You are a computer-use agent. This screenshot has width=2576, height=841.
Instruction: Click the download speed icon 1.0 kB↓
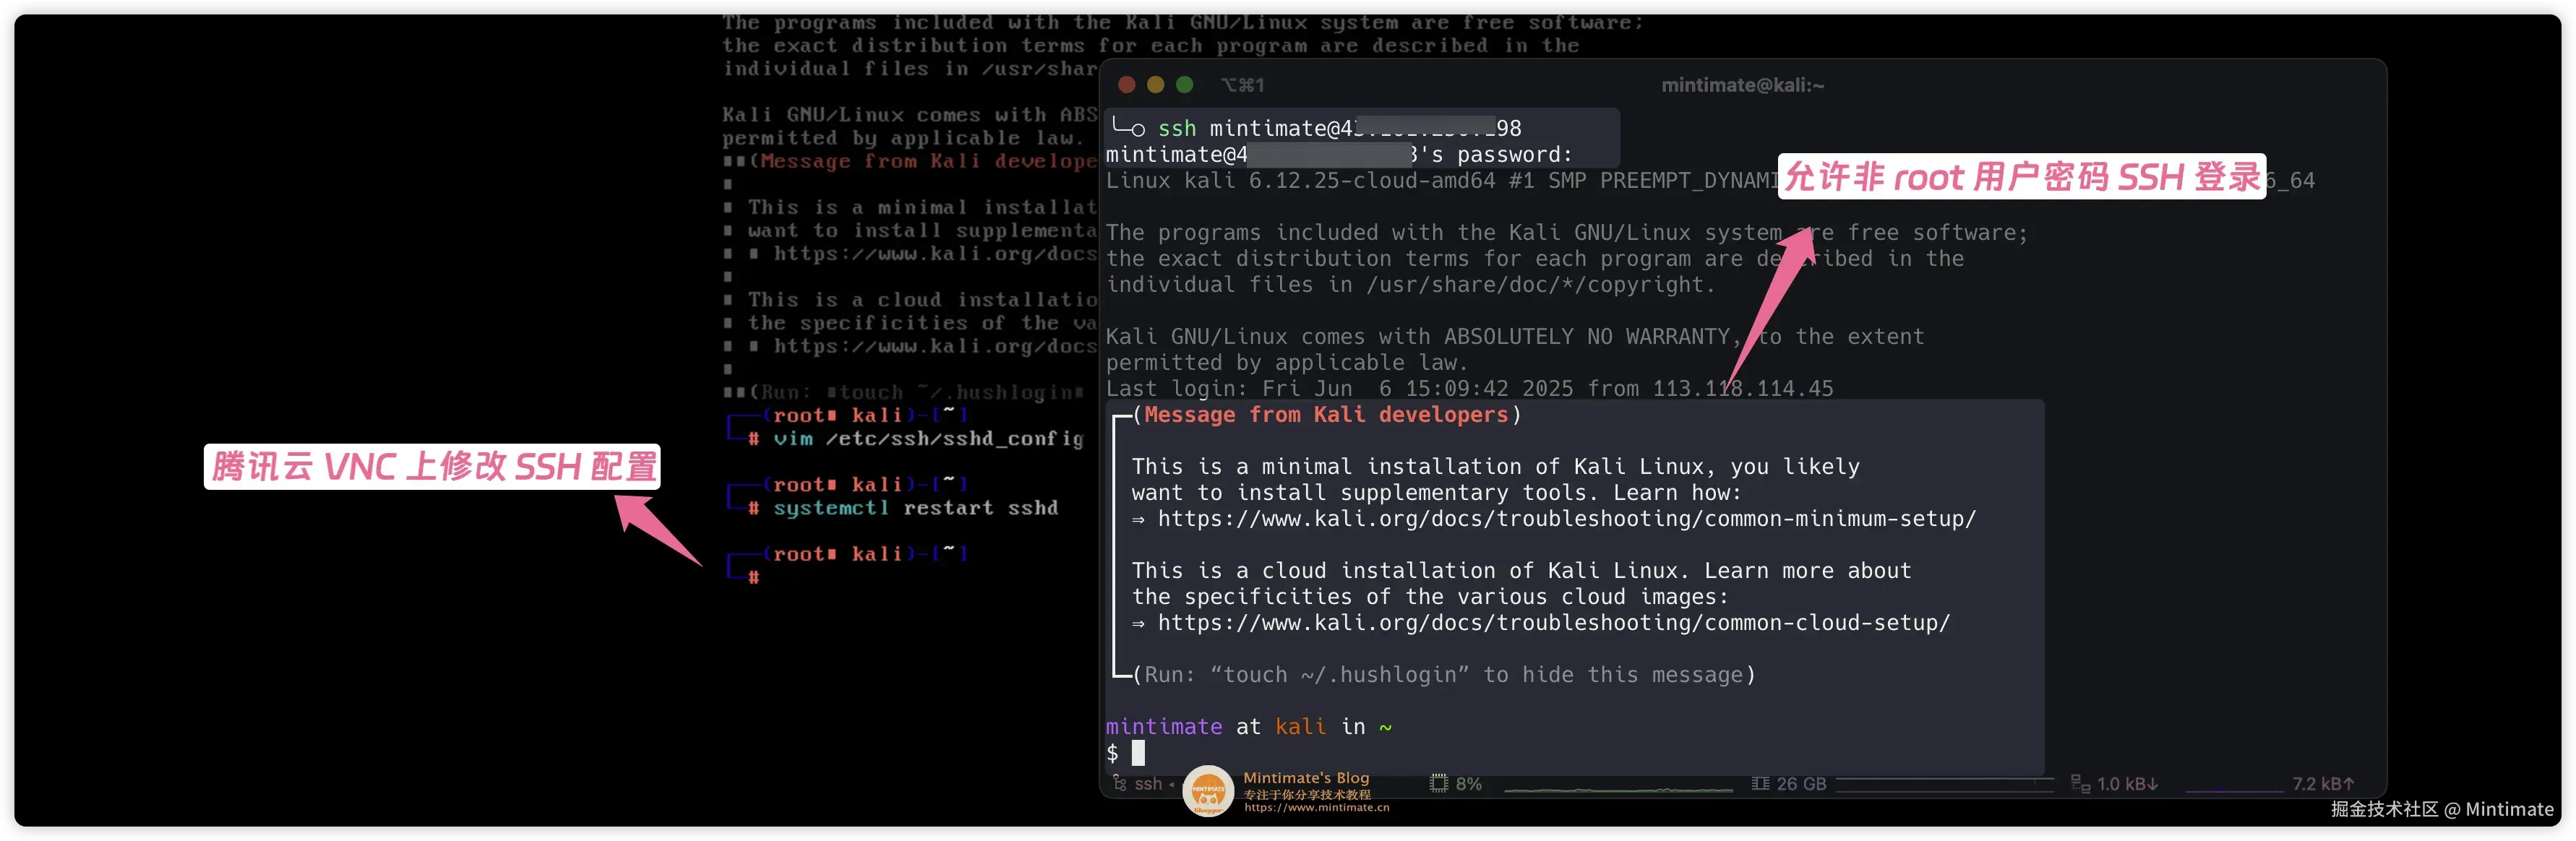pyautogui.click(x=2081, y=784)
